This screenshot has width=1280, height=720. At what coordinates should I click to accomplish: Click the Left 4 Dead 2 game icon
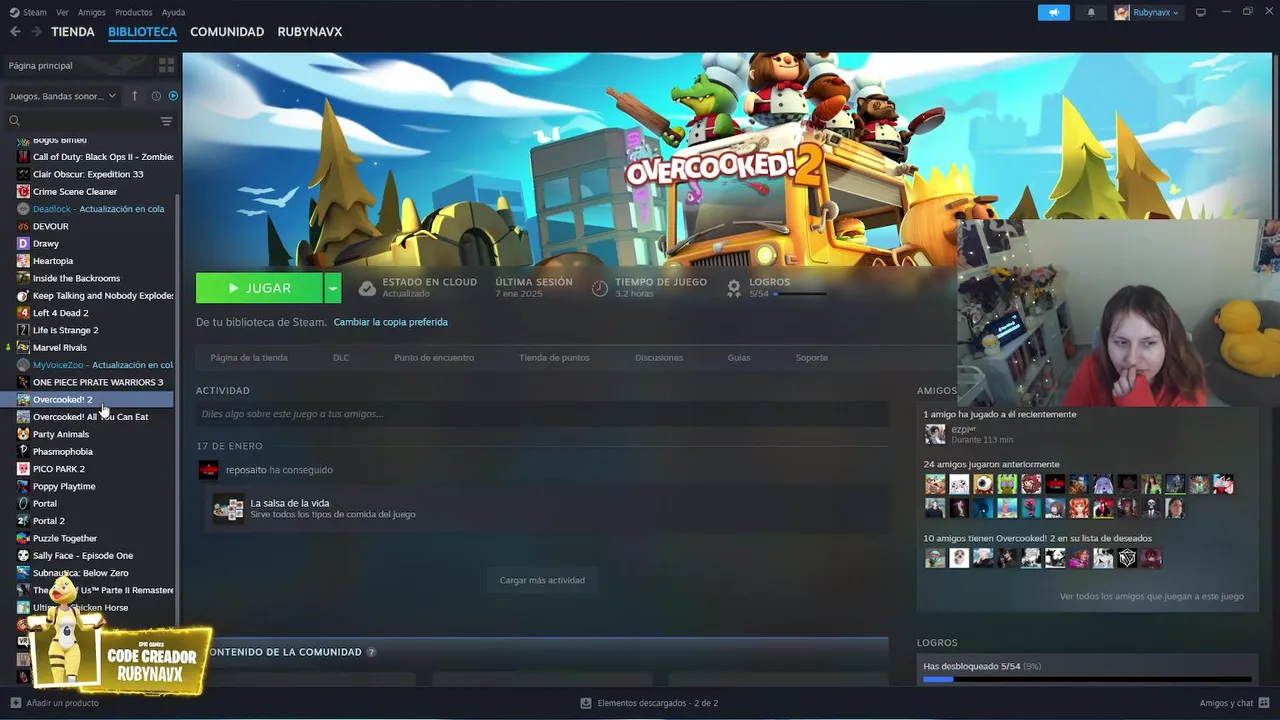coord(24,313)
